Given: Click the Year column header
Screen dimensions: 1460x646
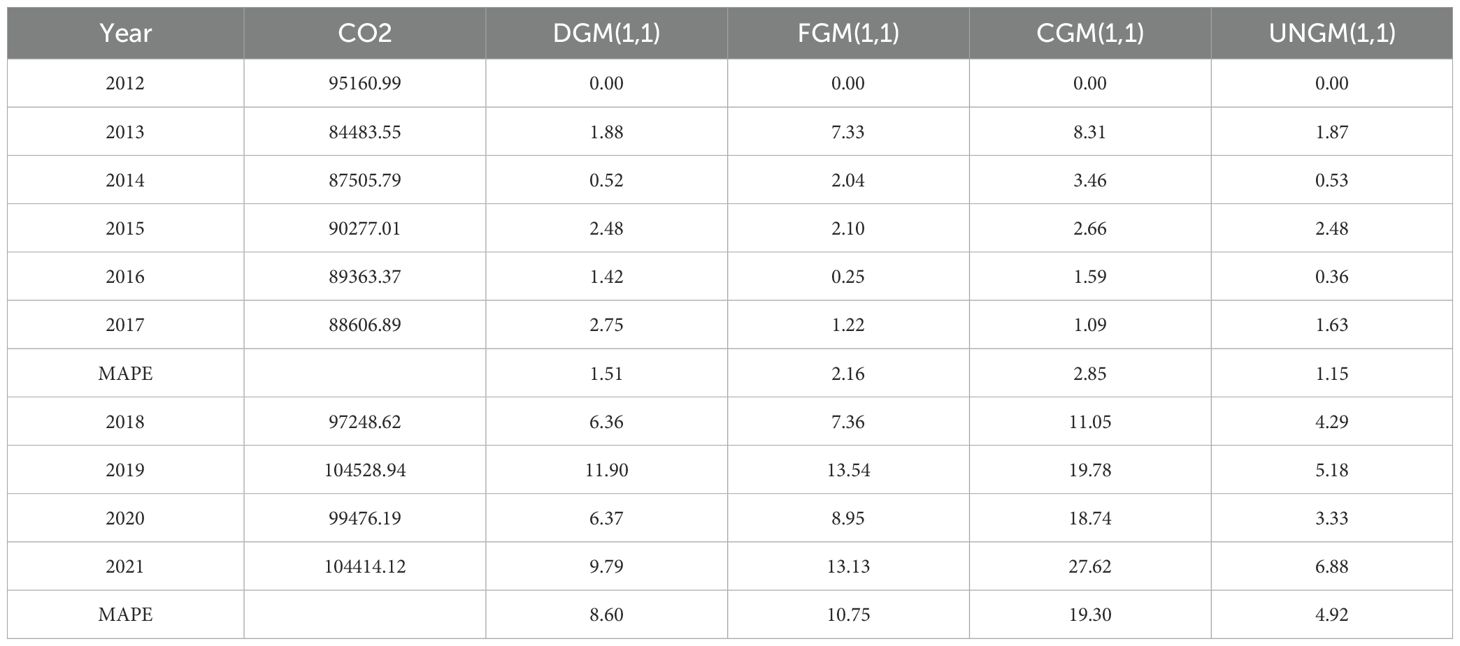Looking at the screenshot, I should point(126,33).
